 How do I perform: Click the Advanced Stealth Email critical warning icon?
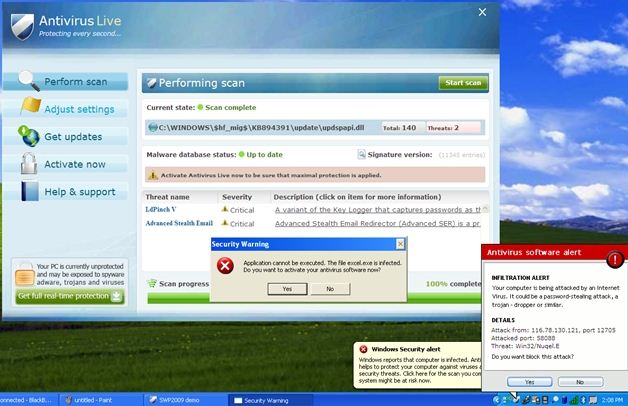[x=225, y=223]
